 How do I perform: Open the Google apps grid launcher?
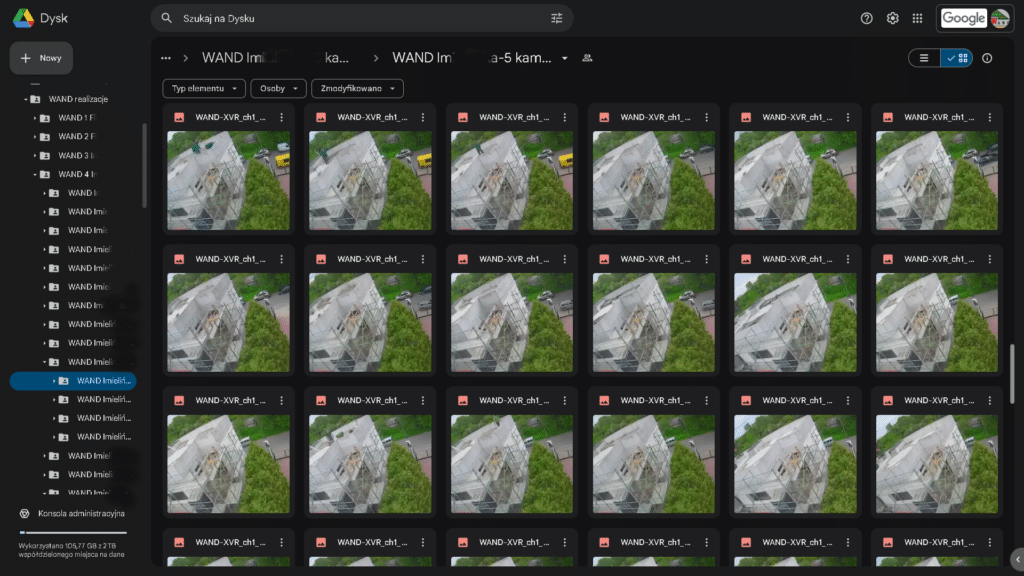918,18
